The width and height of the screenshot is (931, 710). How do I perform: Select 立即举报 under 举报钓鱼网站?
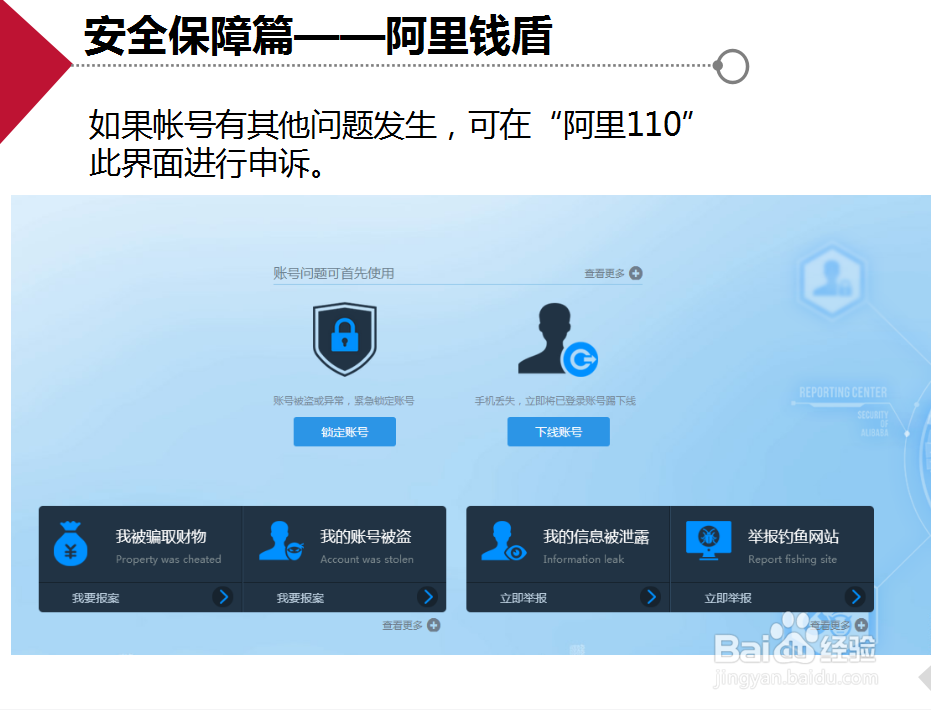click(728, 598)
